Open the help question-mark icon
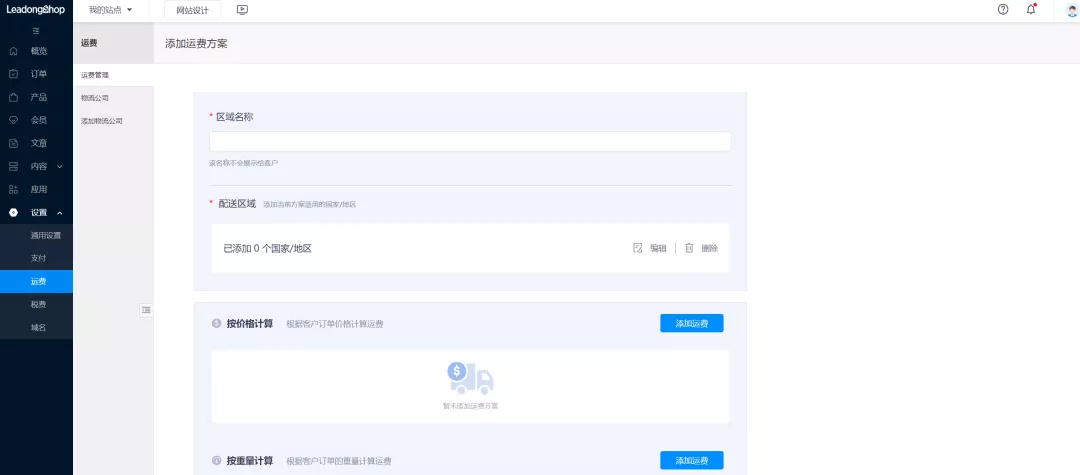 pyautogui.click(x=1003, y=10)
